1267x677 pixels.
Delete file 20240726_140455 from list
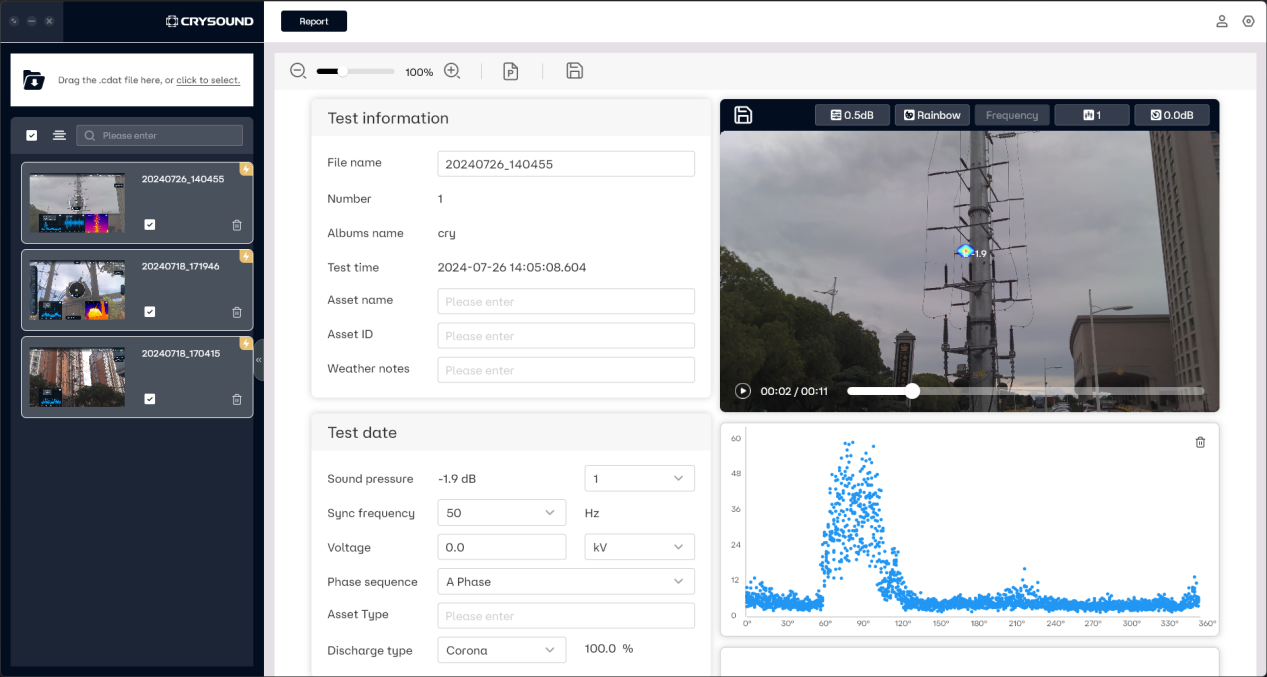point(237,225)
